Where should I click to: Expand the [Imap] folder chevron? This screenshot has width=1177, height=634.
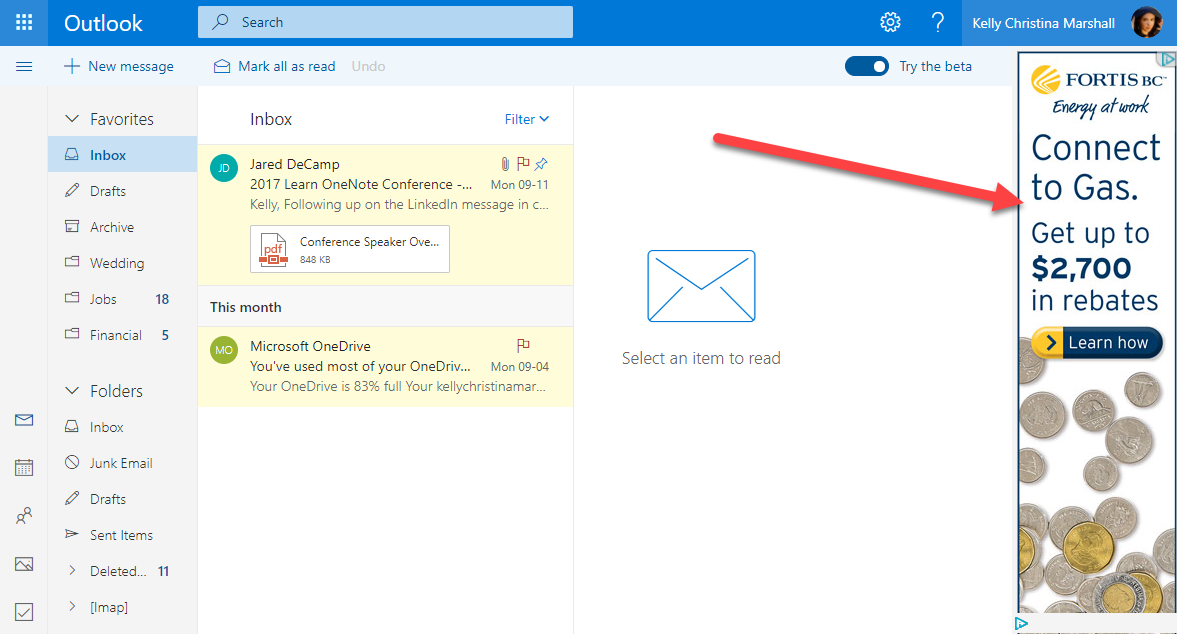pos(72,606)
